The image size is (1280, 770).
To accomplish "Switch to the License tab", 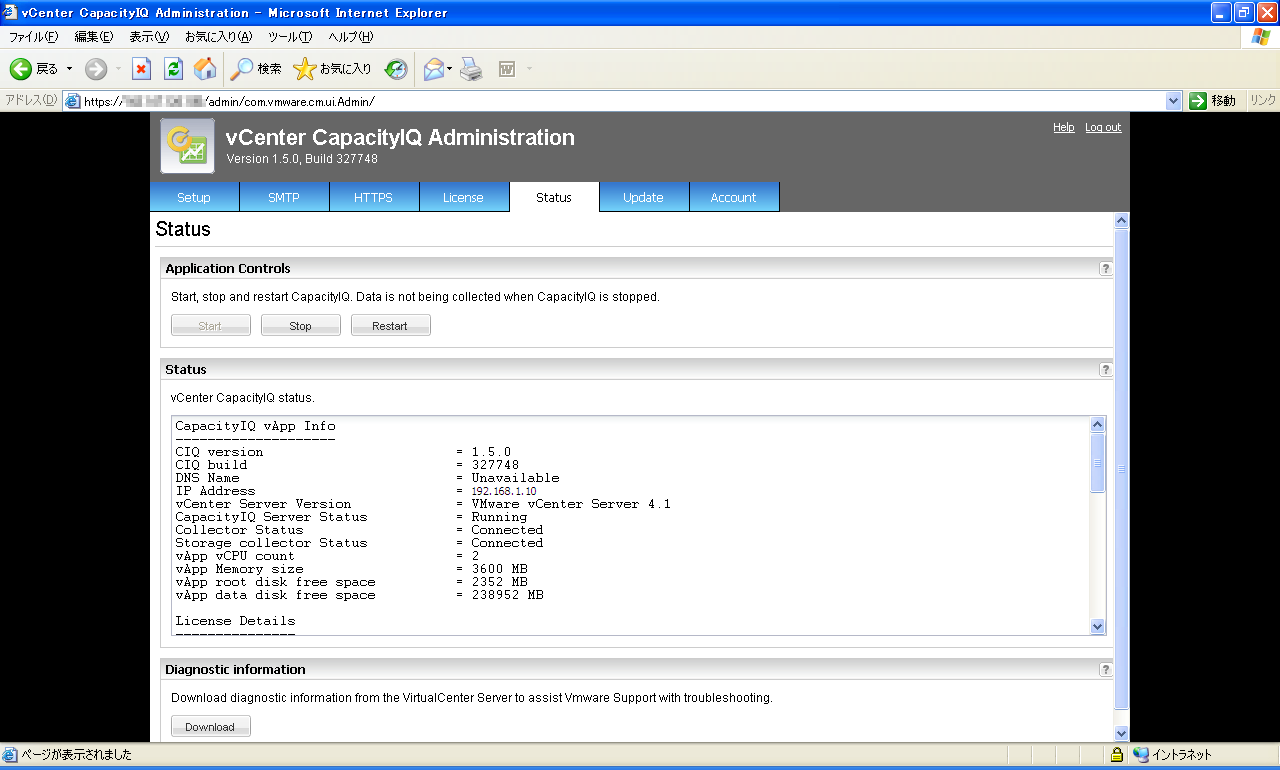I will (x=464, y=197).
